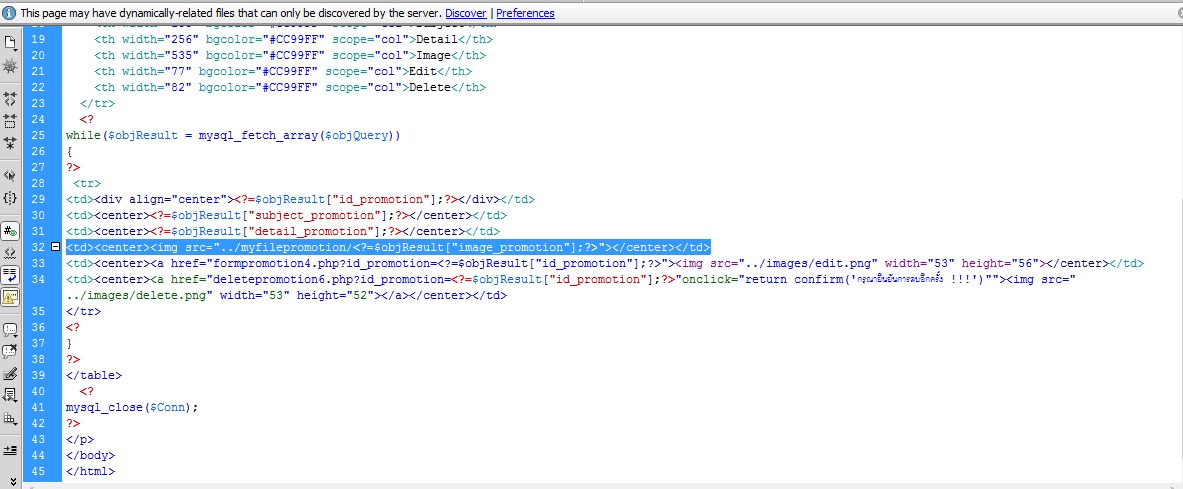Open Move or Convert CSS icon
This screenshot has height=489, width=1183.
click(x=11, y=417)
